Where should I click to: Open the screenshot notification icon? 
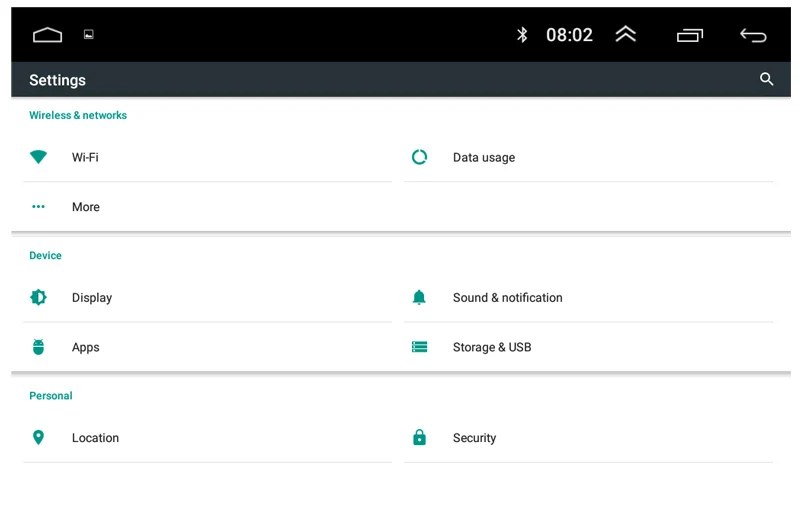89,34
